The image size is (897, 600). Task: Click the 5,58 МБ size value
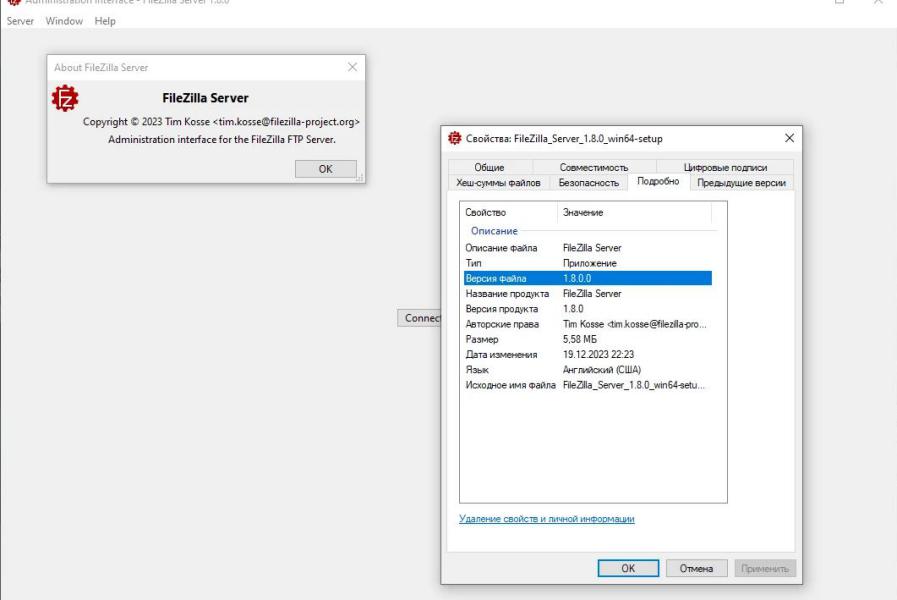[580, 339]
